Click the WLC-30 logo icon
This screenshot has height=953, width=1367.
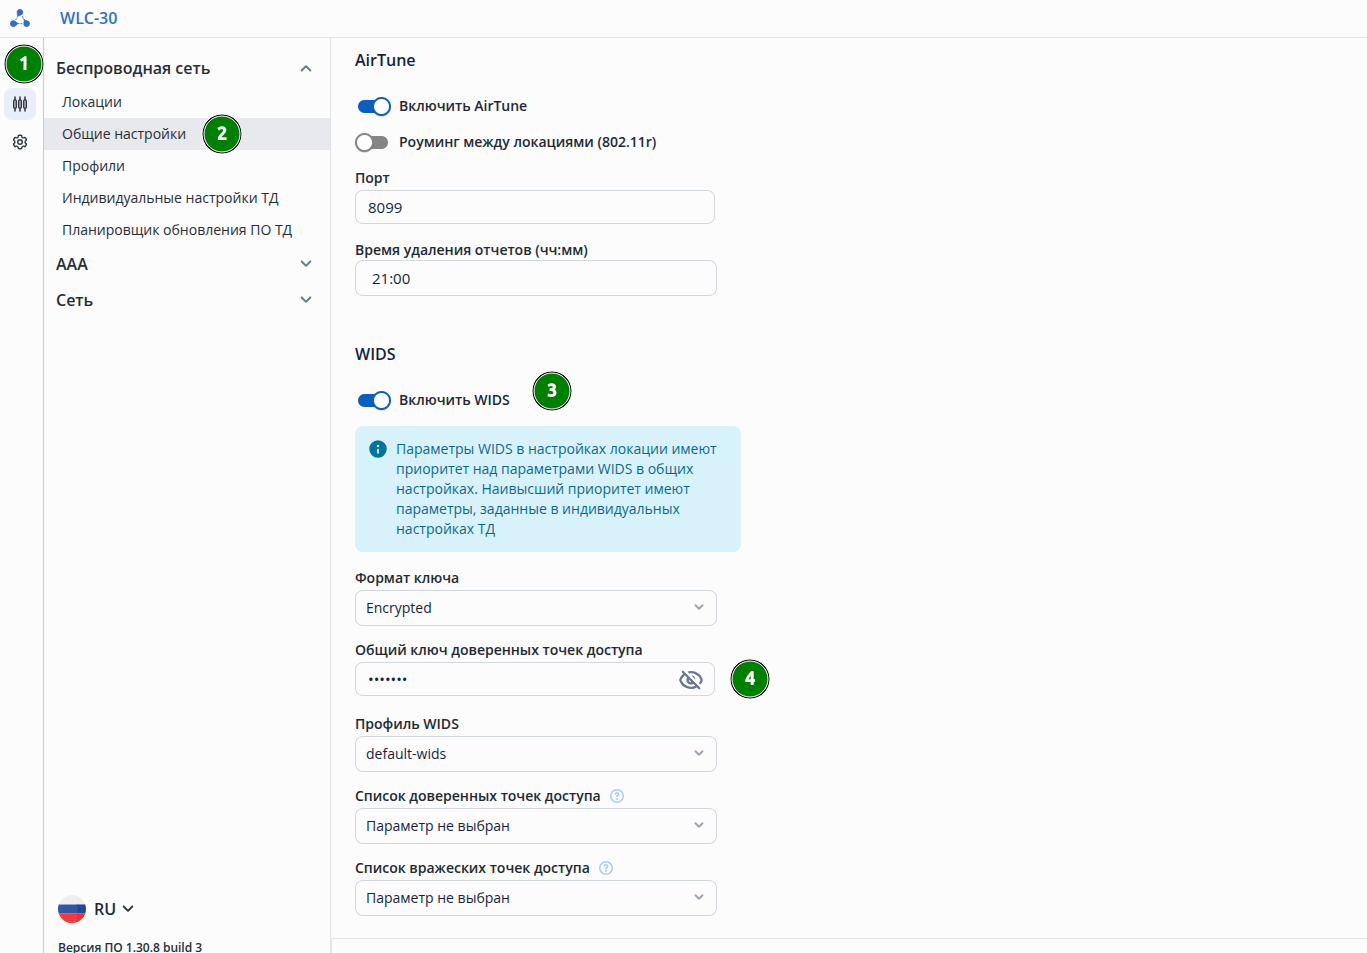point(20,18)
